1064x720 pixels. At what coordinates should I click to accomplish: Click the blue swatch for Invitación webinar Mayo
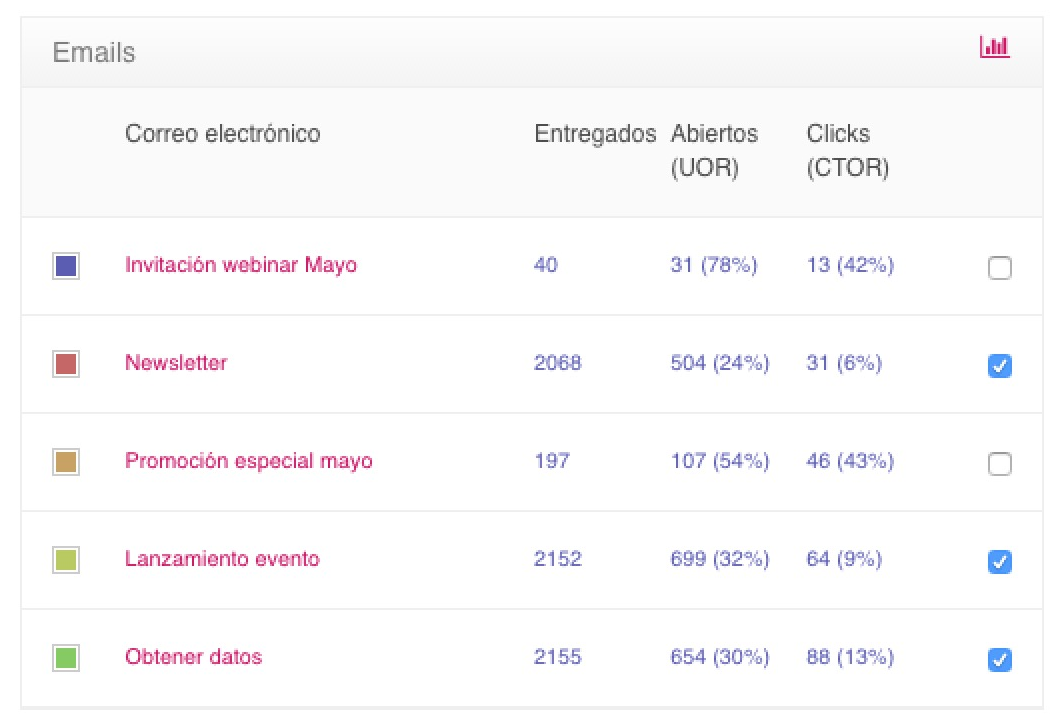click(66, 266)
